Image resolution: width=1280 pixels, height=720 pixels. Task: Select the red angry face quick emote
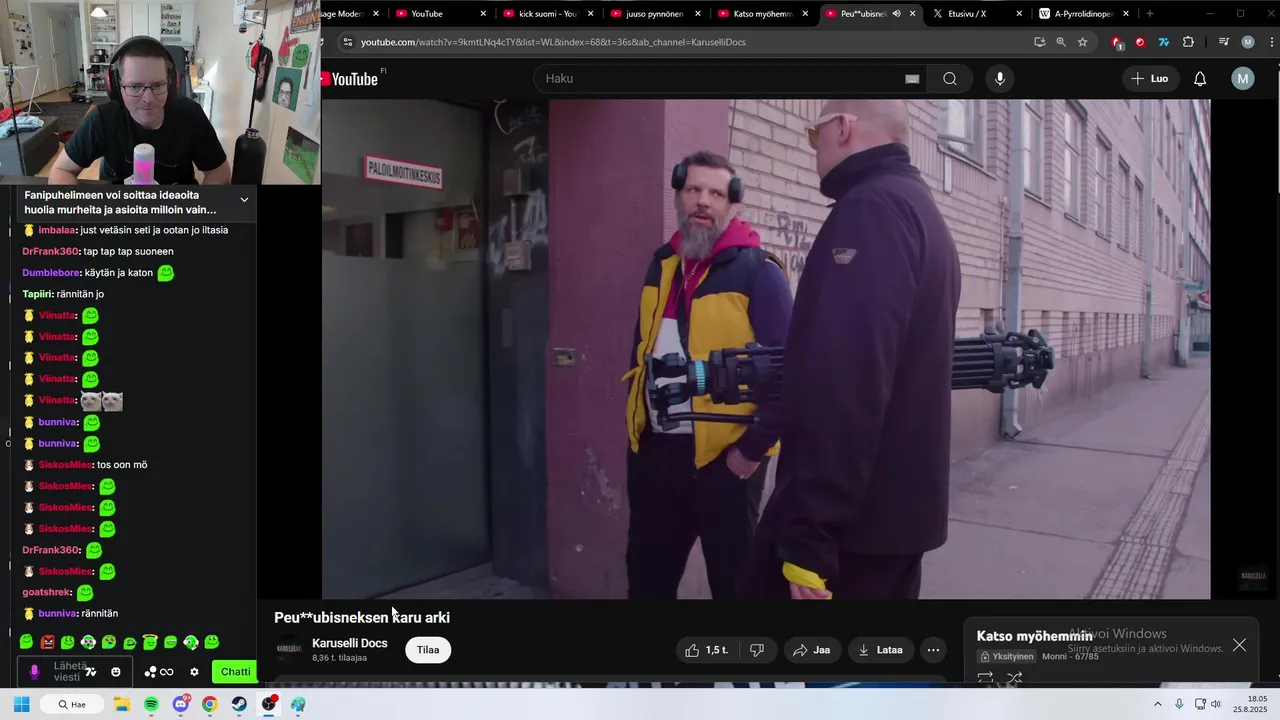47,642
